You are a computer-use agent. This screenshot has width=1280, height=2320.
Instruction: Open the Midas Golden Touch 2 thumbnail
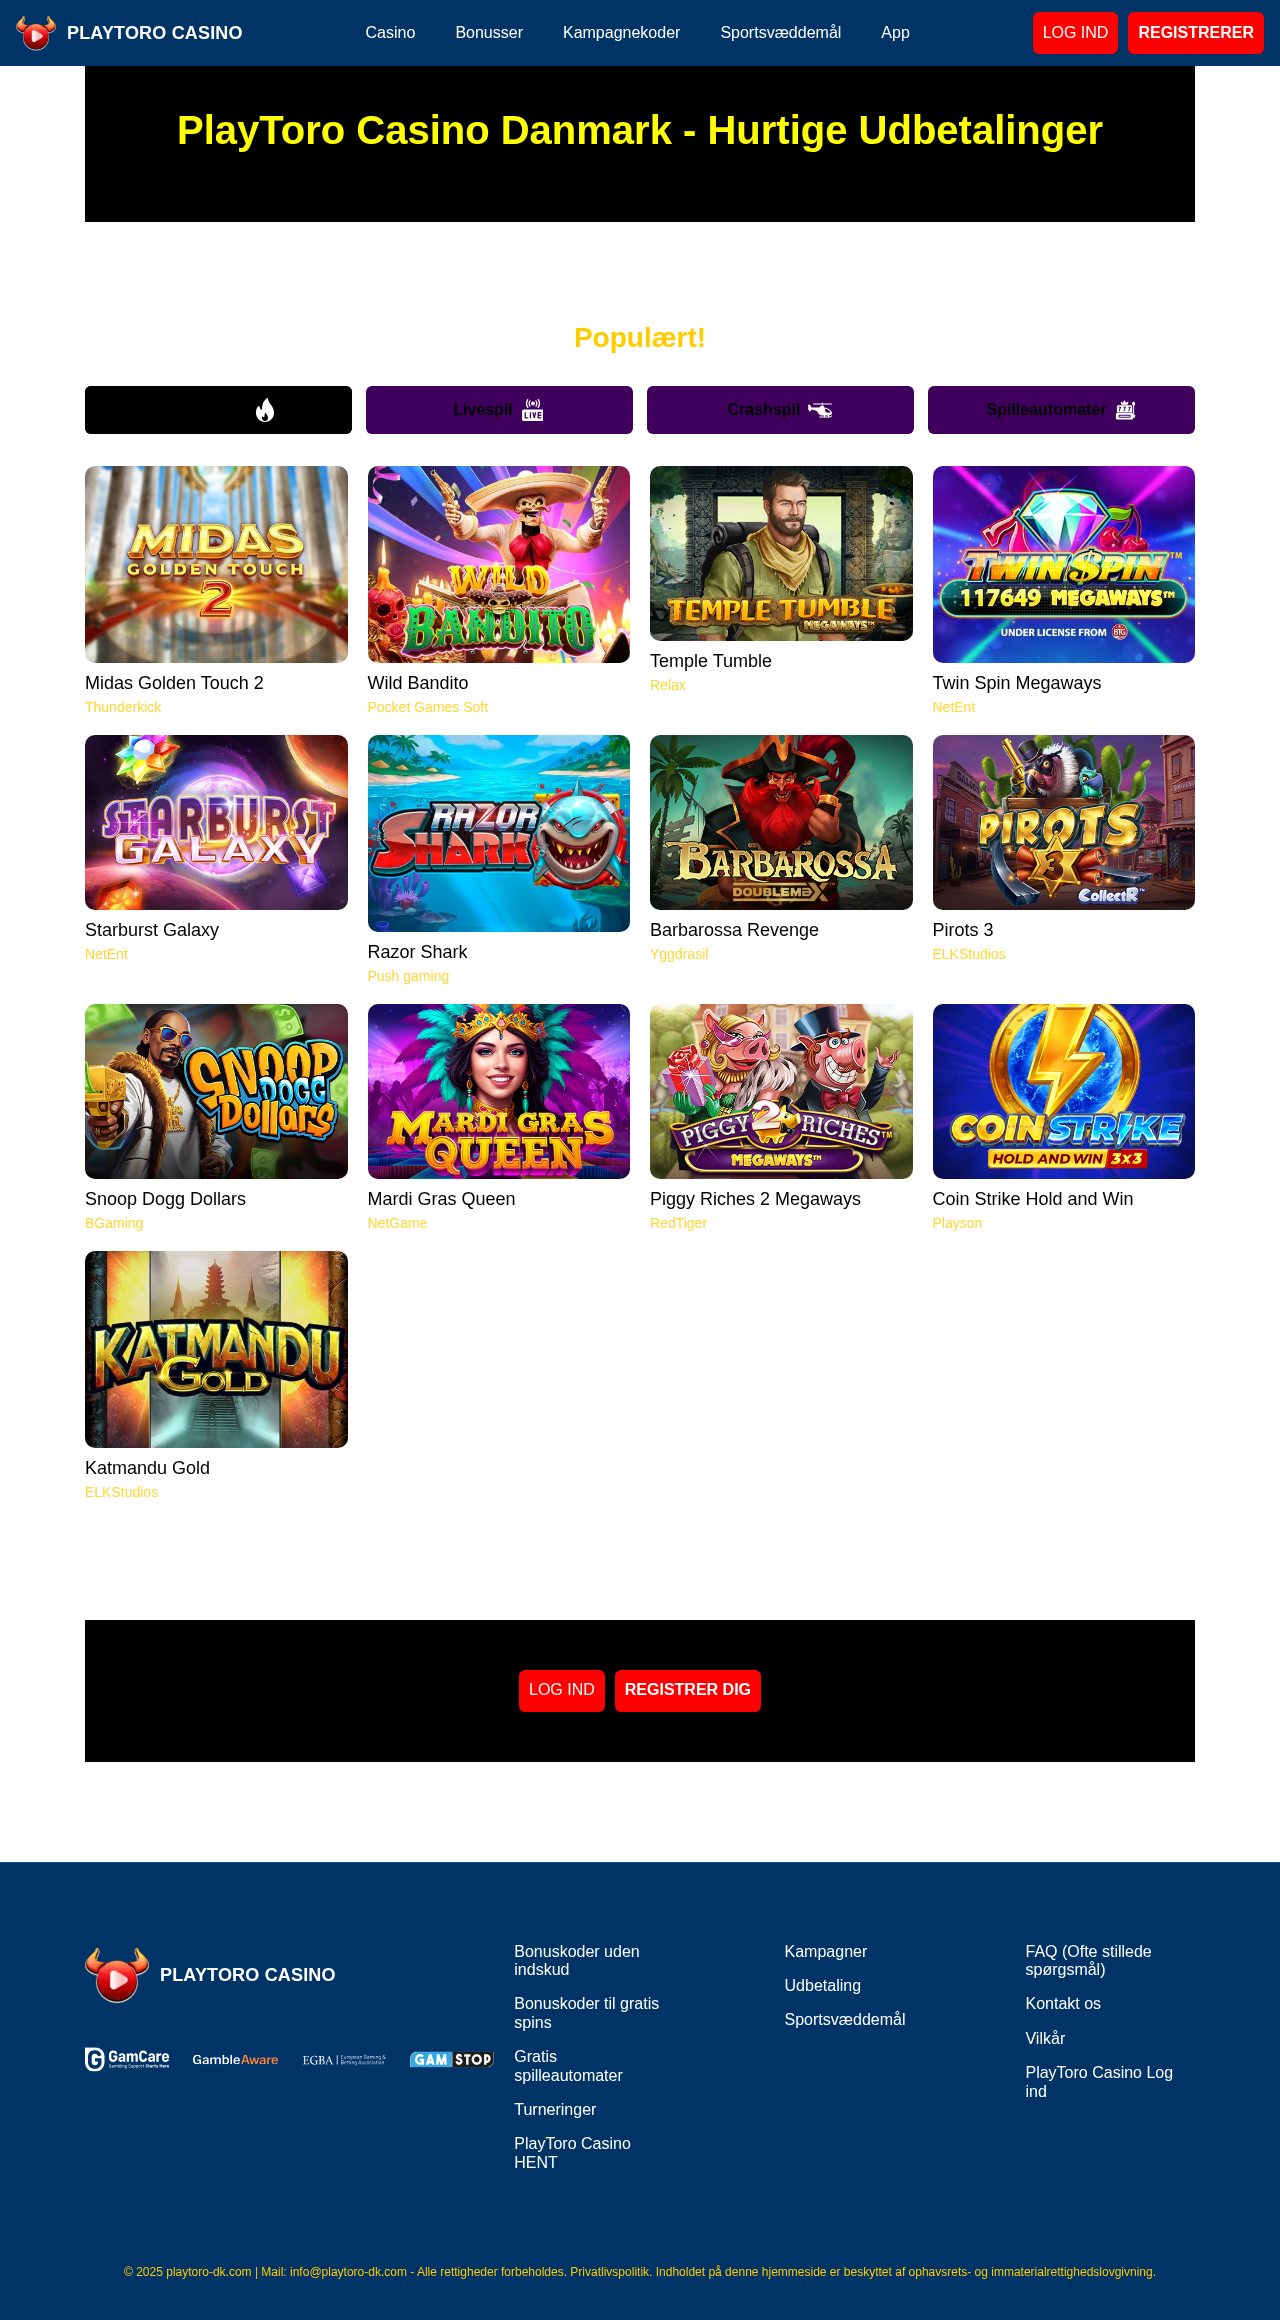pos(216,564)
